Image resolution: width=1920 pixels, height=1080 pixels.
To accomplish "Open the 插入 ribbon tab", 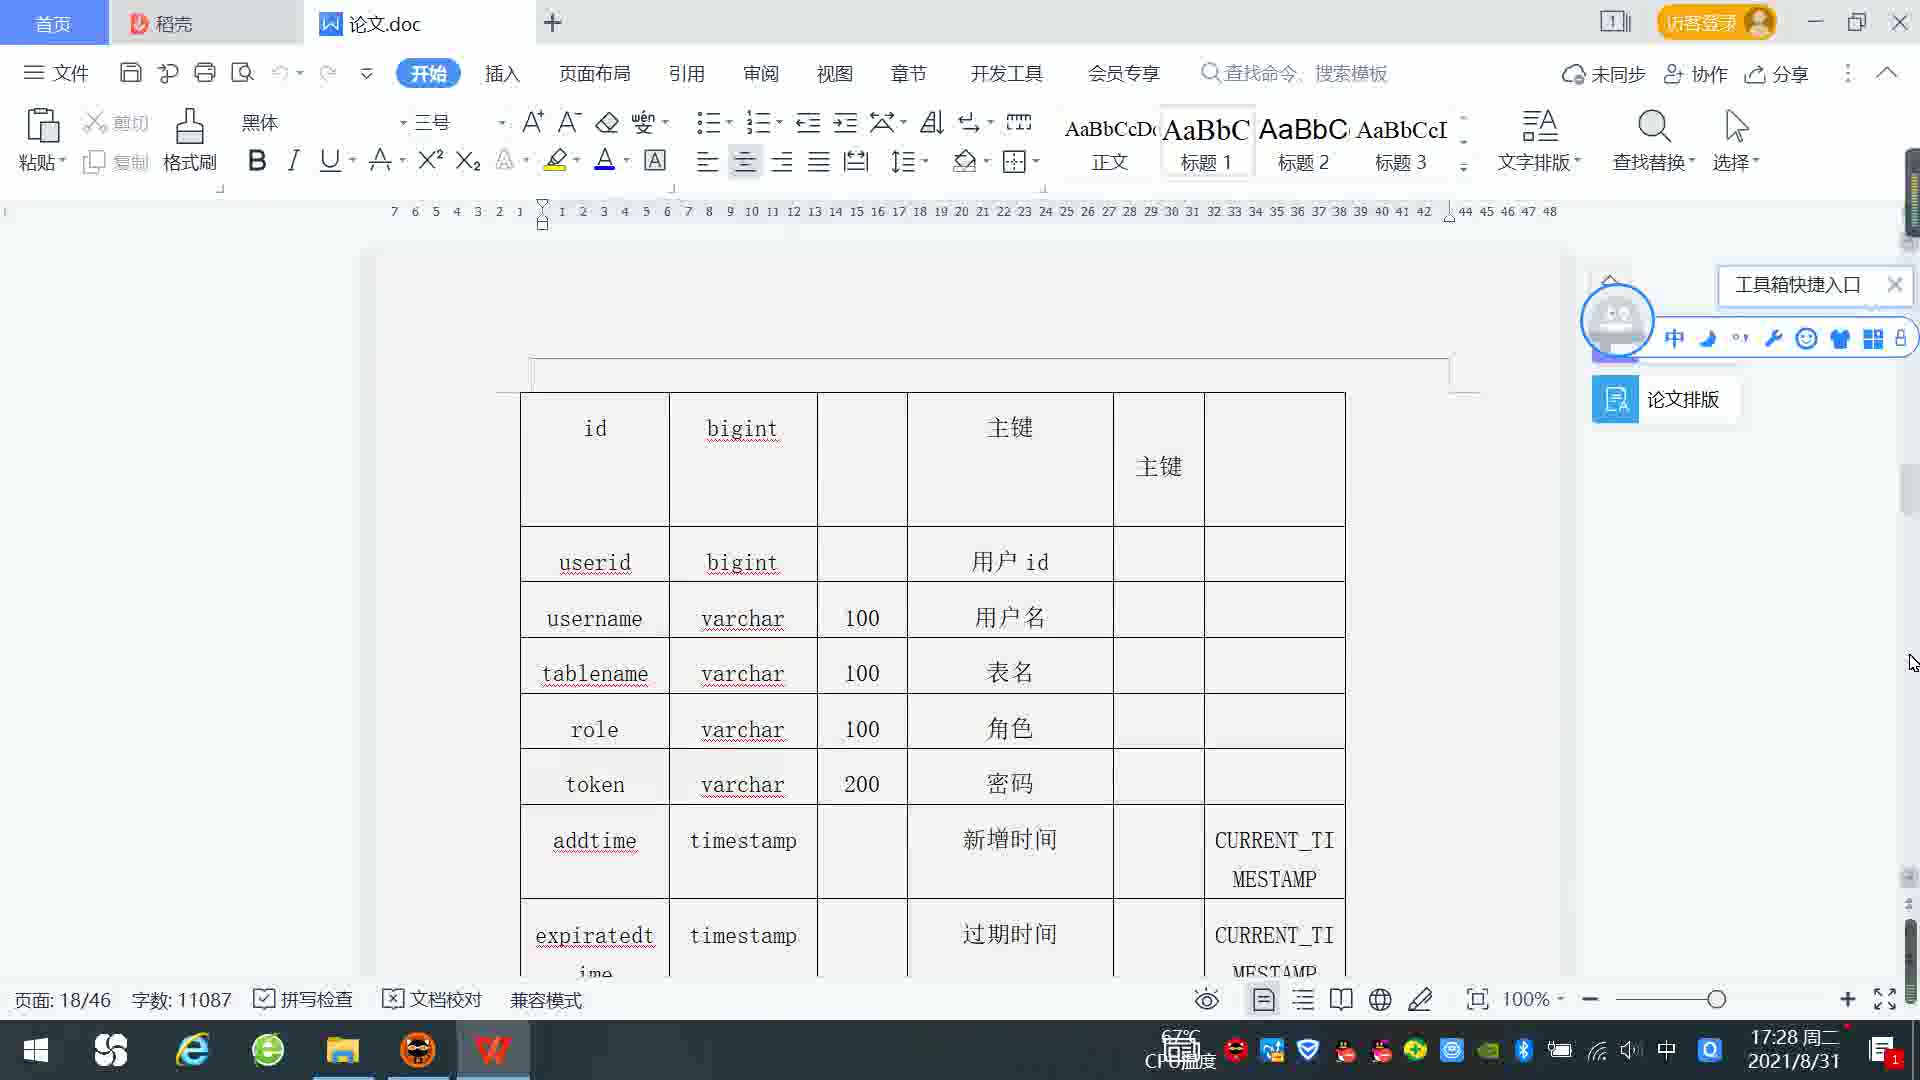I will [x=502, y=73].
